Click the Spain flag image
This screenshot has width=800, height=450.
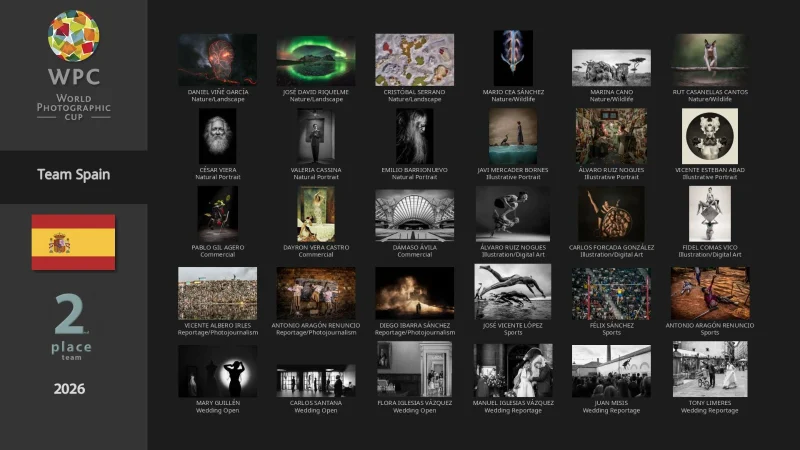(73, 242)
